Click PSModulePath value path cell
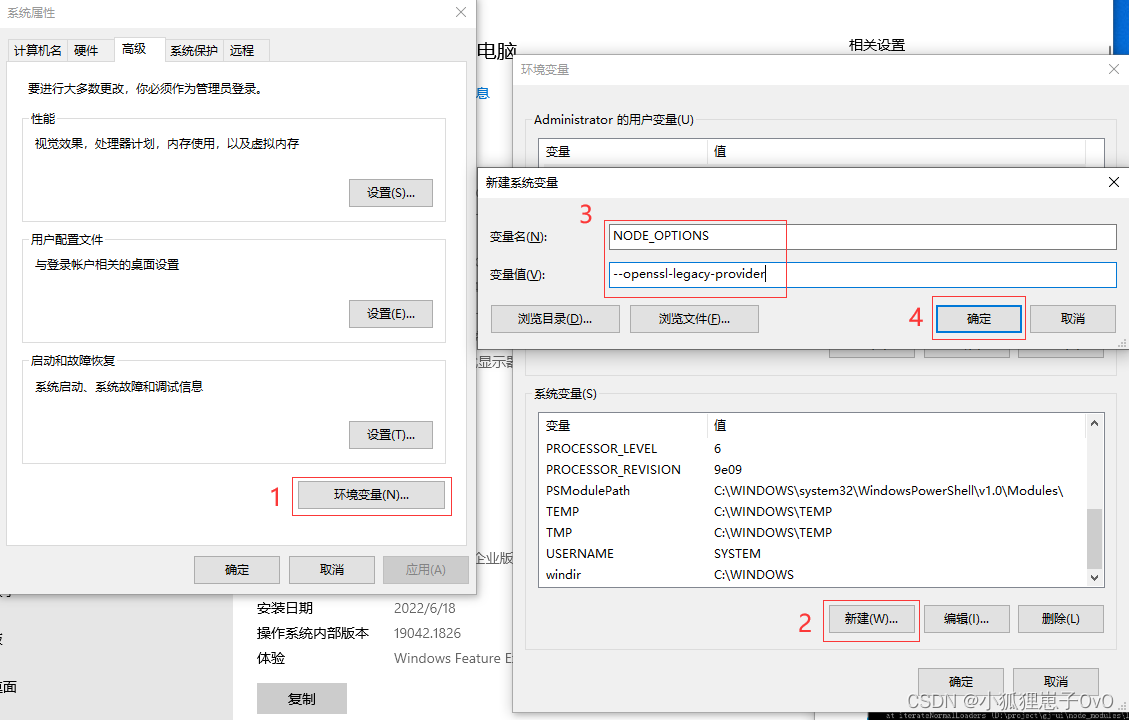This screenshot has width=1129, height=720. (x=889, y=490)
